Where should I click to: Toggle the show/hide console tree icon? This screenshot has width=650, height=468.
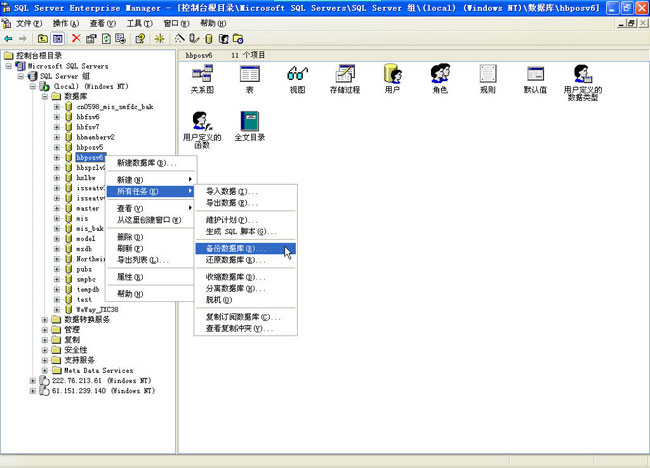pos(58,39)
